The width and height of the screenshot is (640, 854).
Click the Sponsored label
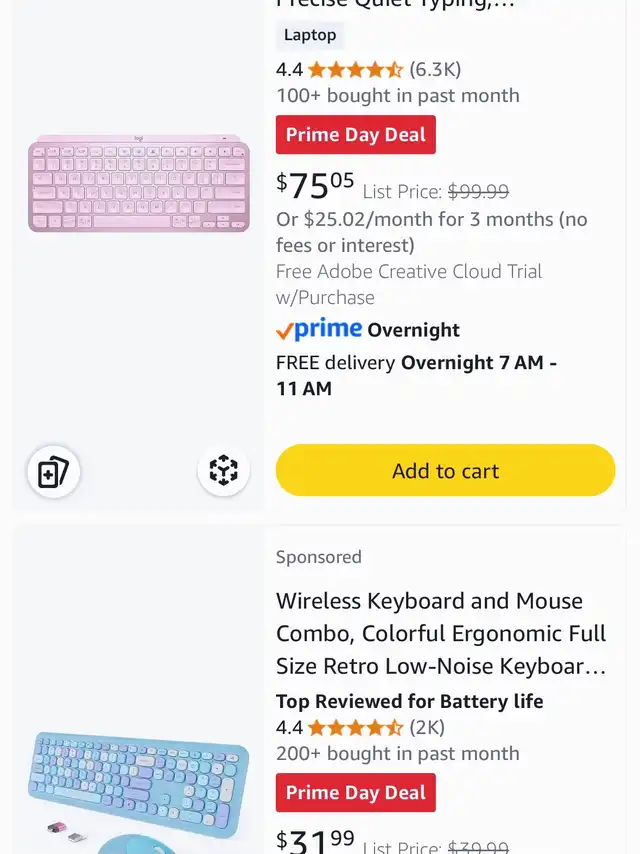[319, 557]
